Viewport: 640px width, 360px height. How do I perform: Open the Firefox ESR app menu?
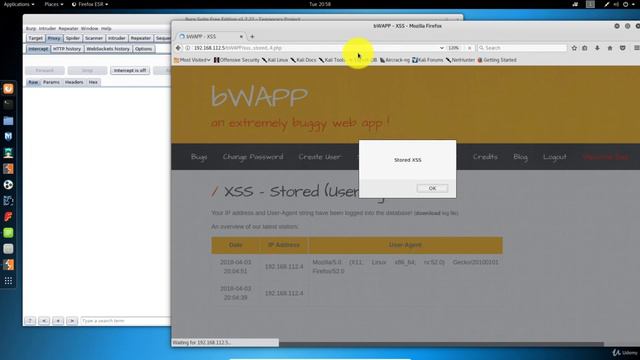coord(90,4)
